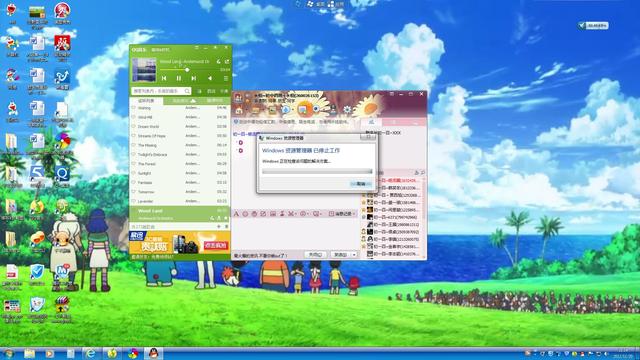Expand the screenshot options dropdown arrow
Image resolution: width=640 pixels, height=360 pixels.
pos(295,214)
